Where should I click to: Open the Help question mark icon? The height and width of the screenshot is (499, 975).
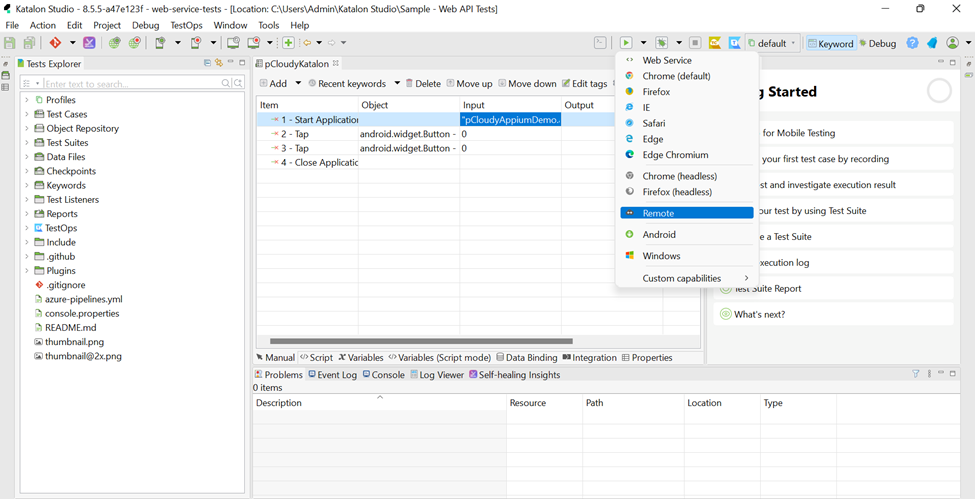[x=912, y=43]
